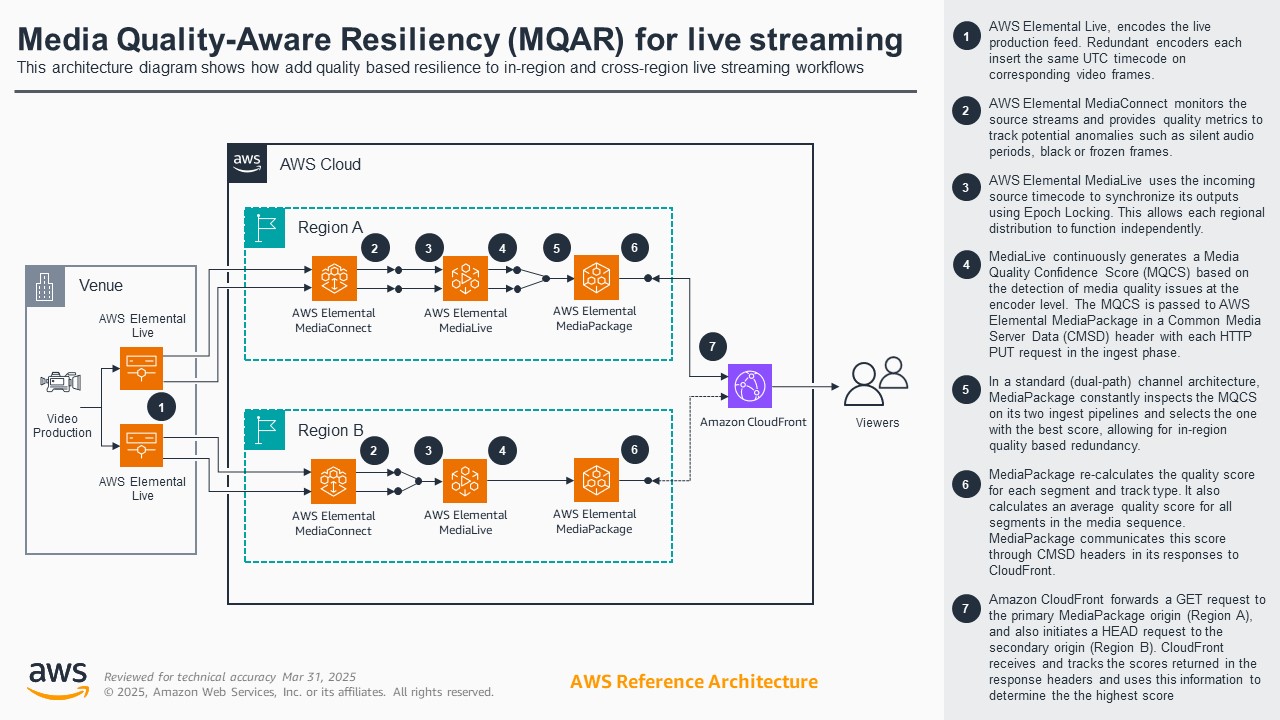This screenshot has height=720, width=1280.
Task: Select the Region A flag icon
Action: coord(263,228)
